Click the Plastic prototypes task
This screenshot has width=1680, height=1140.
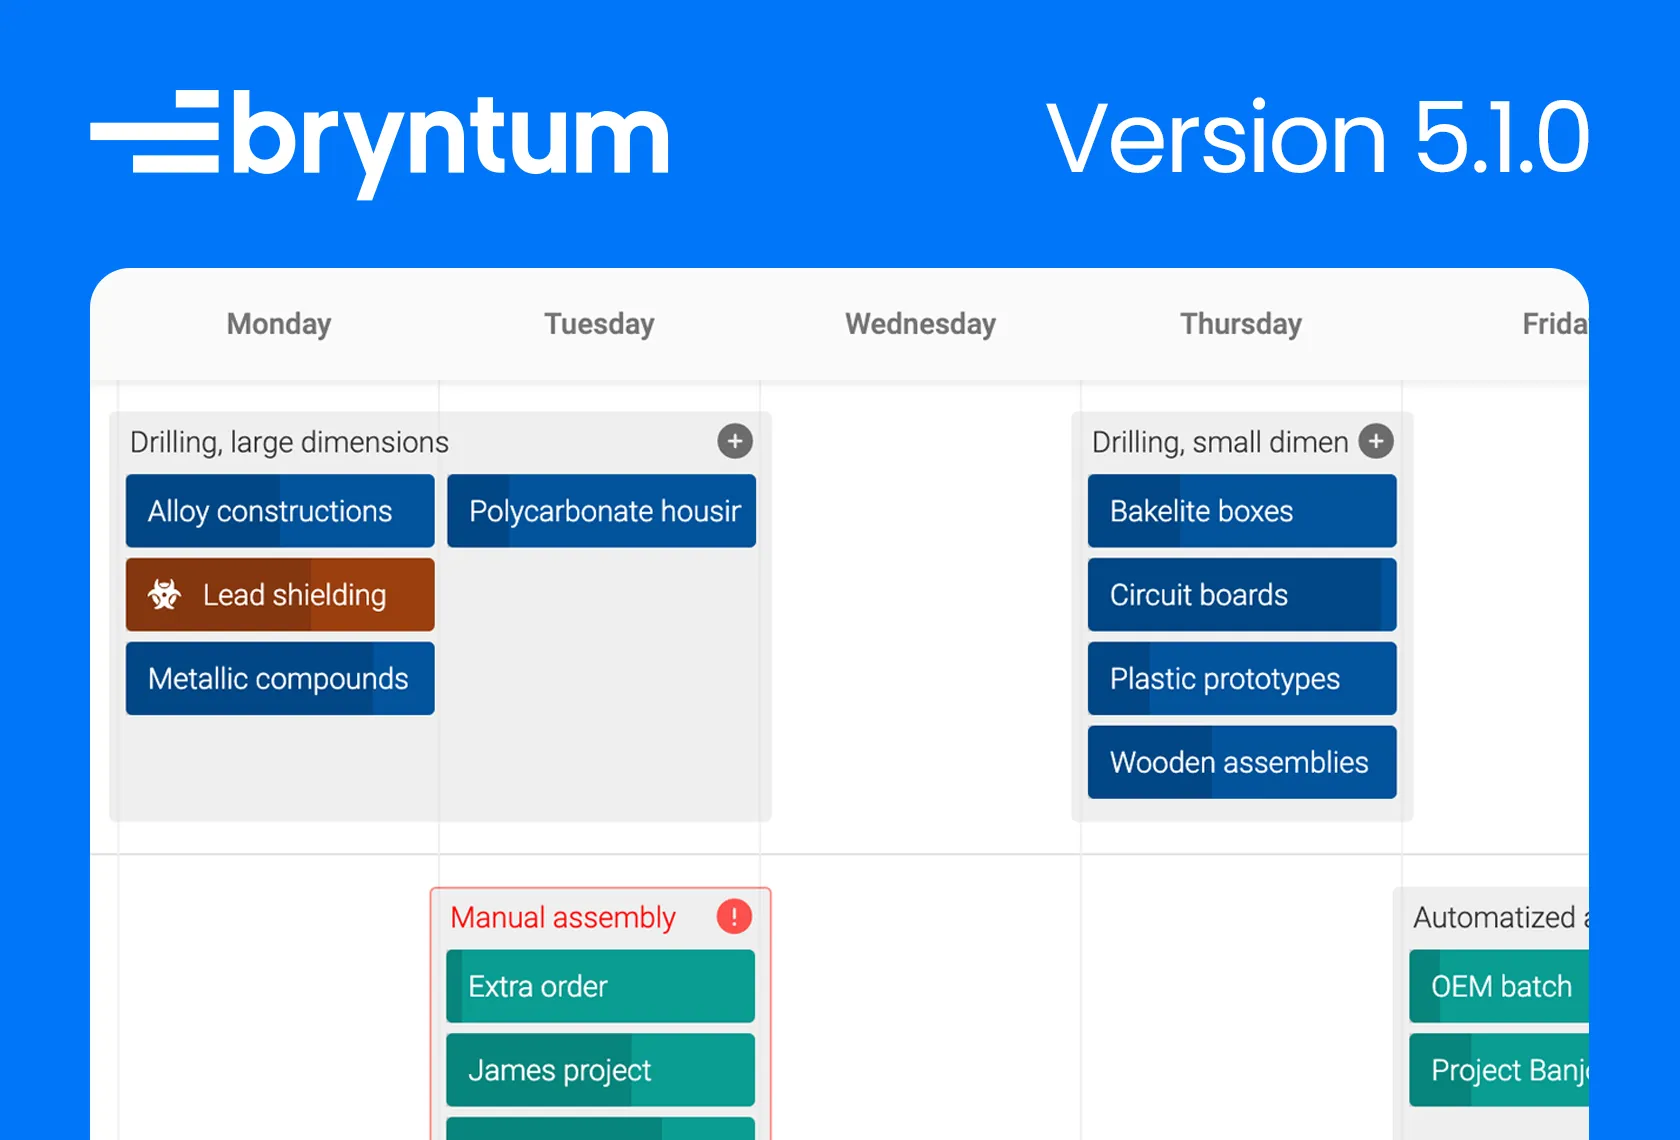click(1242, 679)
